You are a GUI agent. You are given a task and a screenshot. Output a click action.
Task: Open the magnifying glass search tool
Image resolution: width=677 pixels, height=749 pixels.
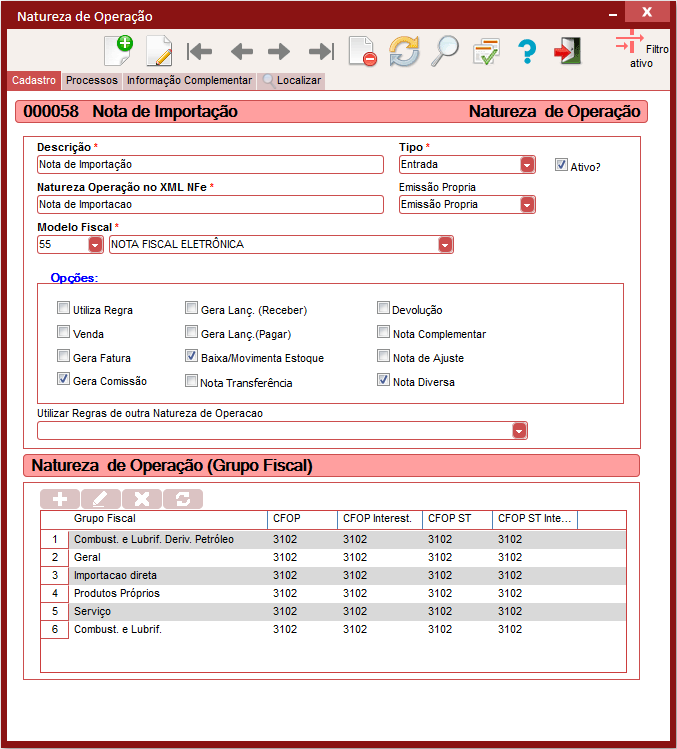445,50
